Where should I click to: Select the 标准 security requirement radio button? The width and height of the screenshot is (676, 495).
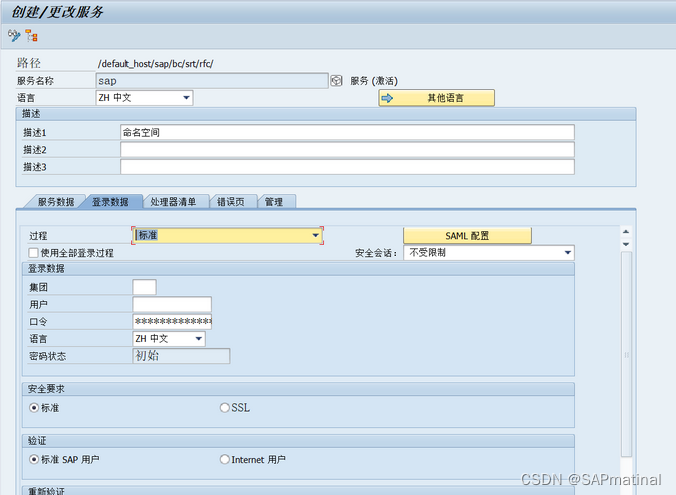click(x=34, y=407)
